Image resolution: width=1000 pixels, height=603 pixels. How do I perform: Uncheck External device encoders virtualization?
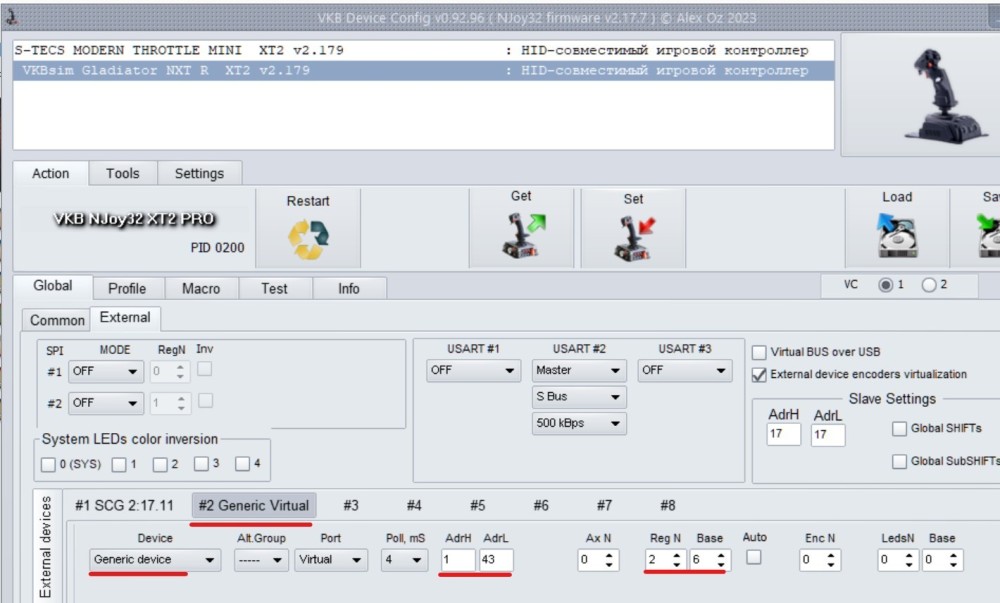[x=759, y=375]
